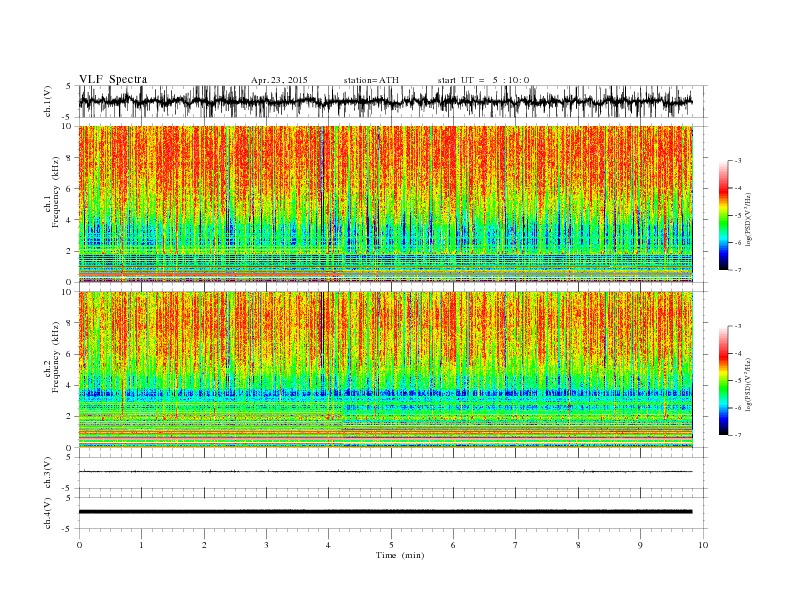
Task: Click the 5 minute tick label on time axis
Action: (x=391, y=545)
